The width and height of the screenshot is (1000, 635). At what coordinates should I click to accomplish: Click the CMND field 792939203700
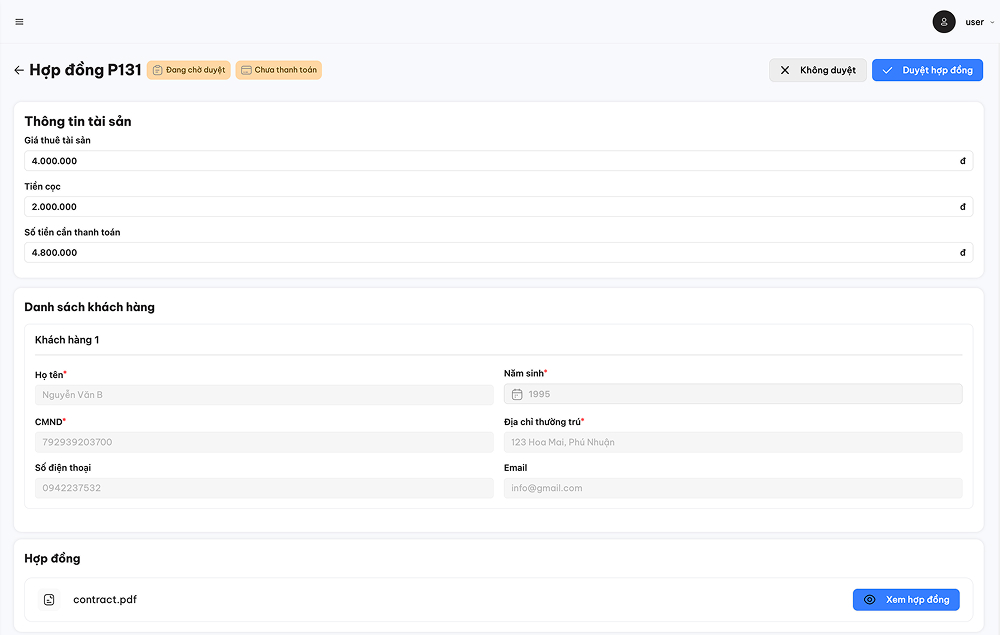click(264, 442)
